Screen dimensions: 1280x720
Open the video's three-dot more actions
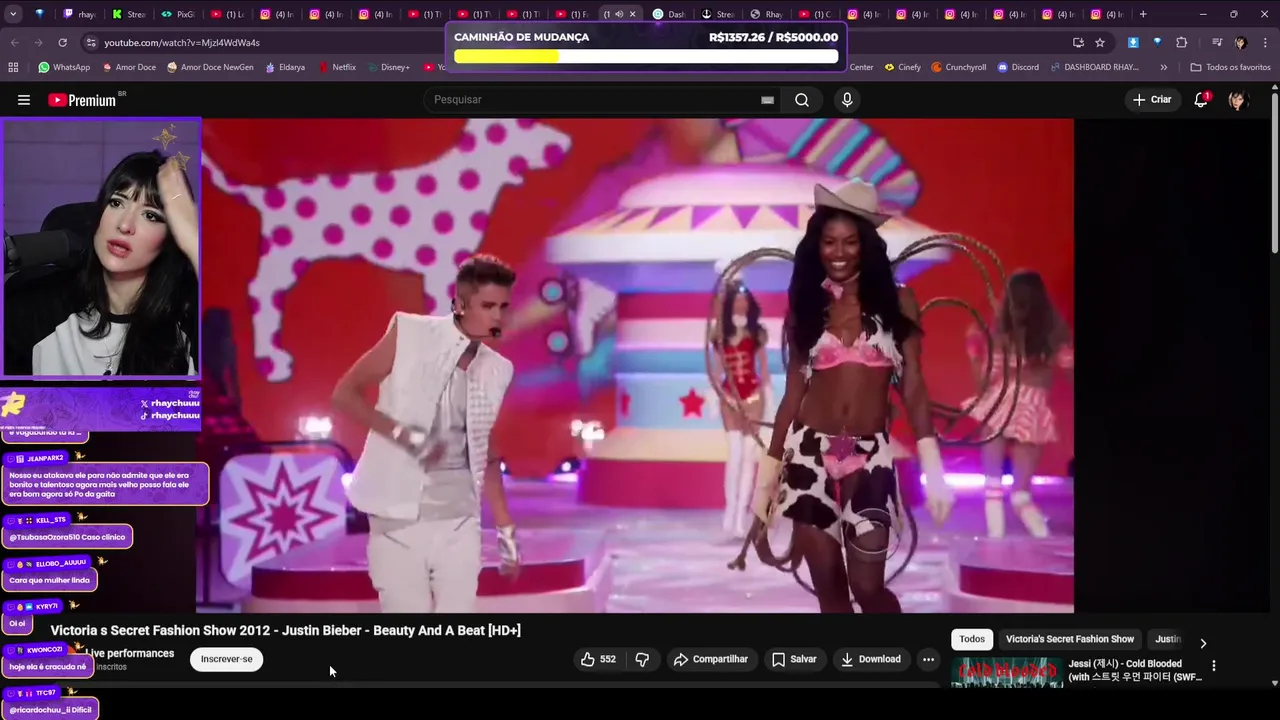[x=928, y=659]
